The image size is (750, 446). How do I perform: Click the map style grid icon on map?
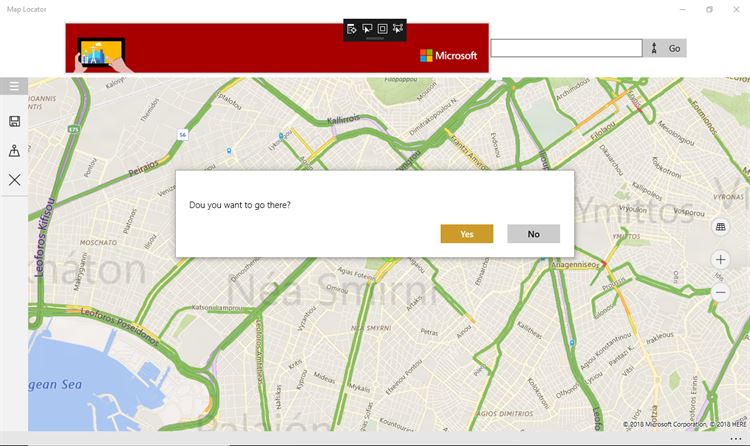720,227
